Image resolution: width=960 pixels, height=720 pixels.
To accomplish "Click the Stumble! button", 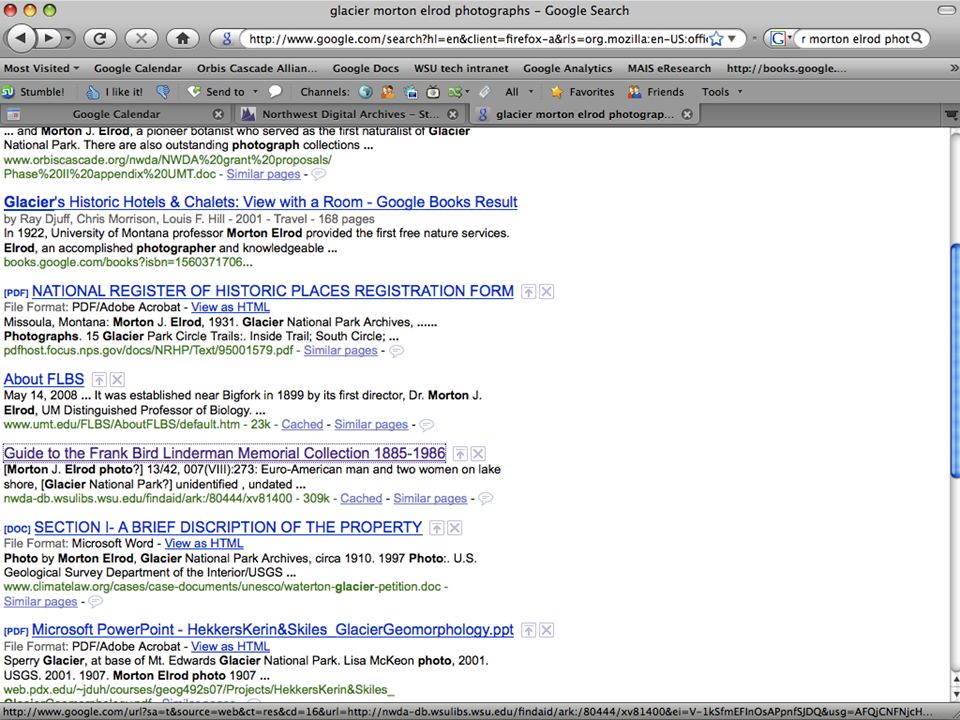I will [x=33, y=92].
